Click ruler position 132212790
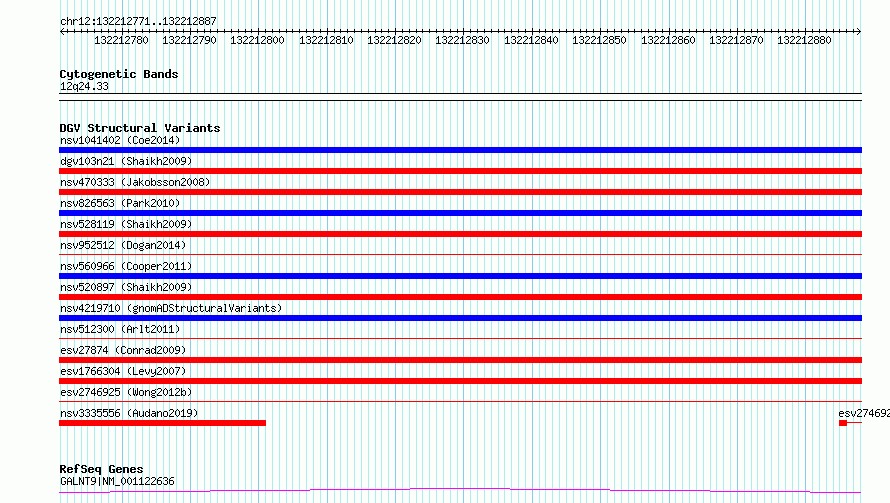The height and width of the screenshot is (503, 890). pos(189,40)
